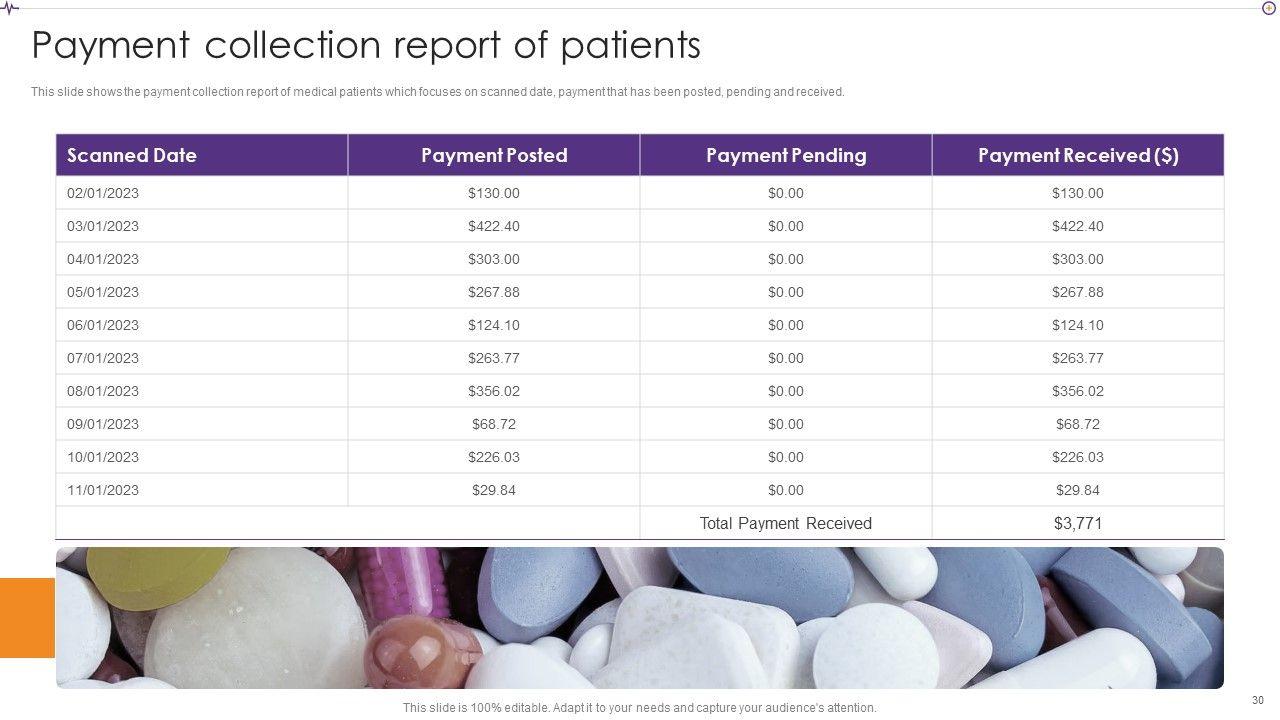Click the $3,771 total amount cell

1078,523
